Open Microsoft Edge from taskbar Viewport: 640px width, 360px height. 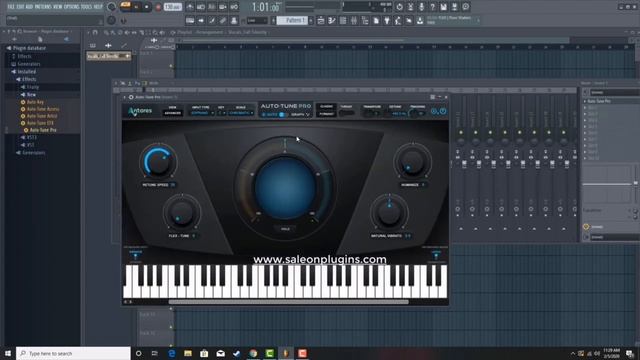pyautogui.click(x=171, y=353)
